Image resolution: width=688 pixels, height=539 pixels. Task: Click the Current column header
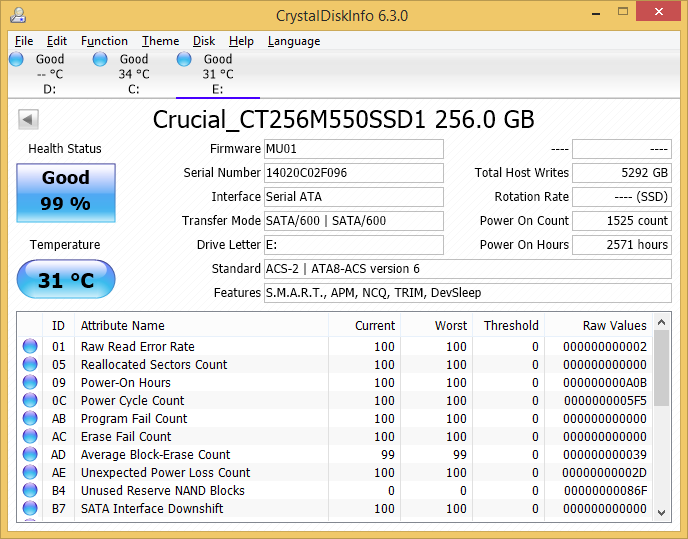click(x=364, y=326)
